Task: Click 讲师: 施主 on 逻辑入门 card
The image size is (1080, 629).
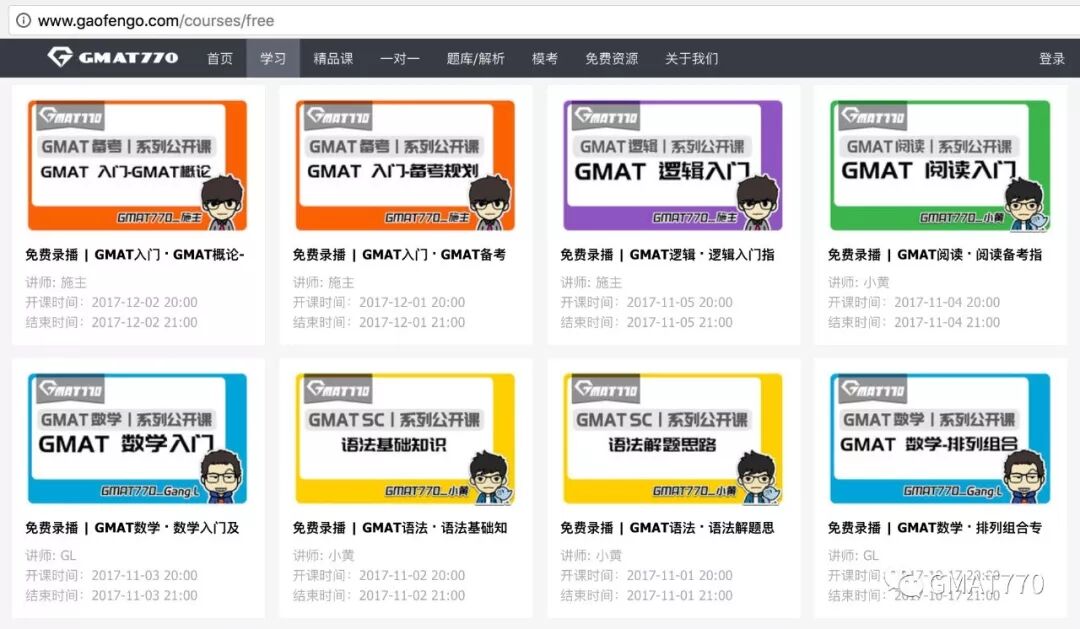Action: (x=591, y=282)
